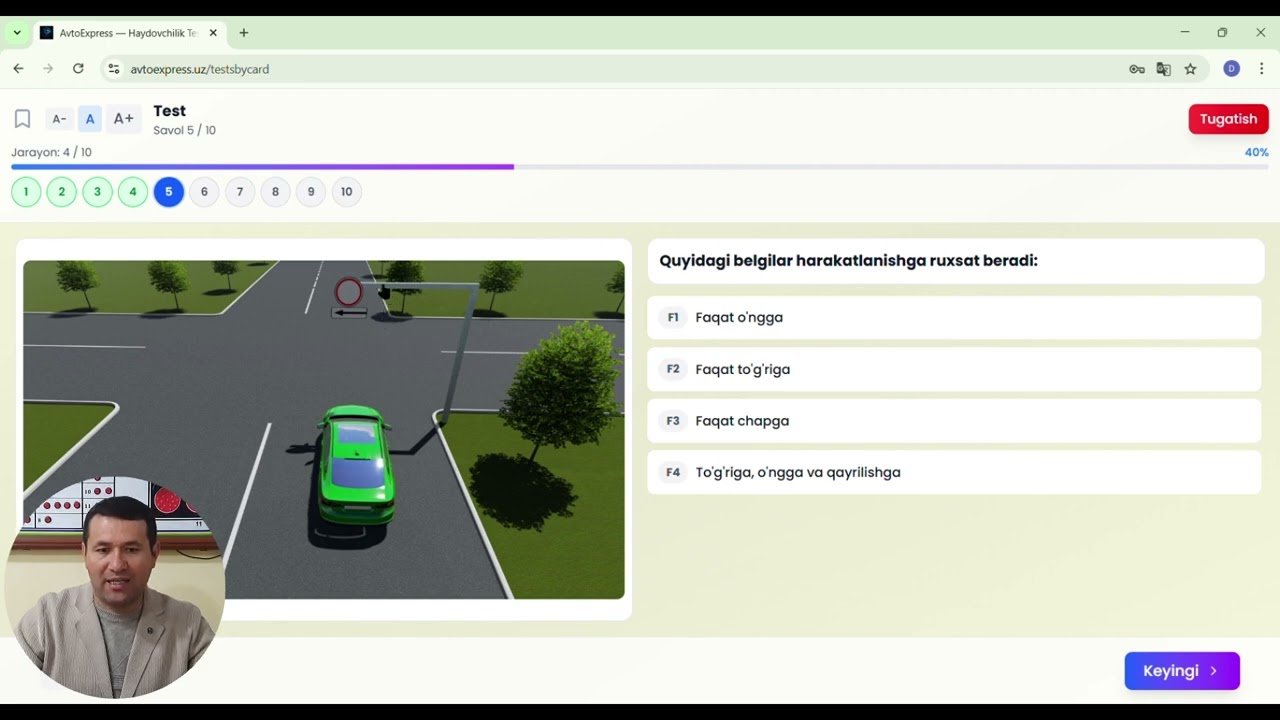Click the 40% progress label
The height and width of the screenshot is (720, 1280).
click(x=1256, y=152)
